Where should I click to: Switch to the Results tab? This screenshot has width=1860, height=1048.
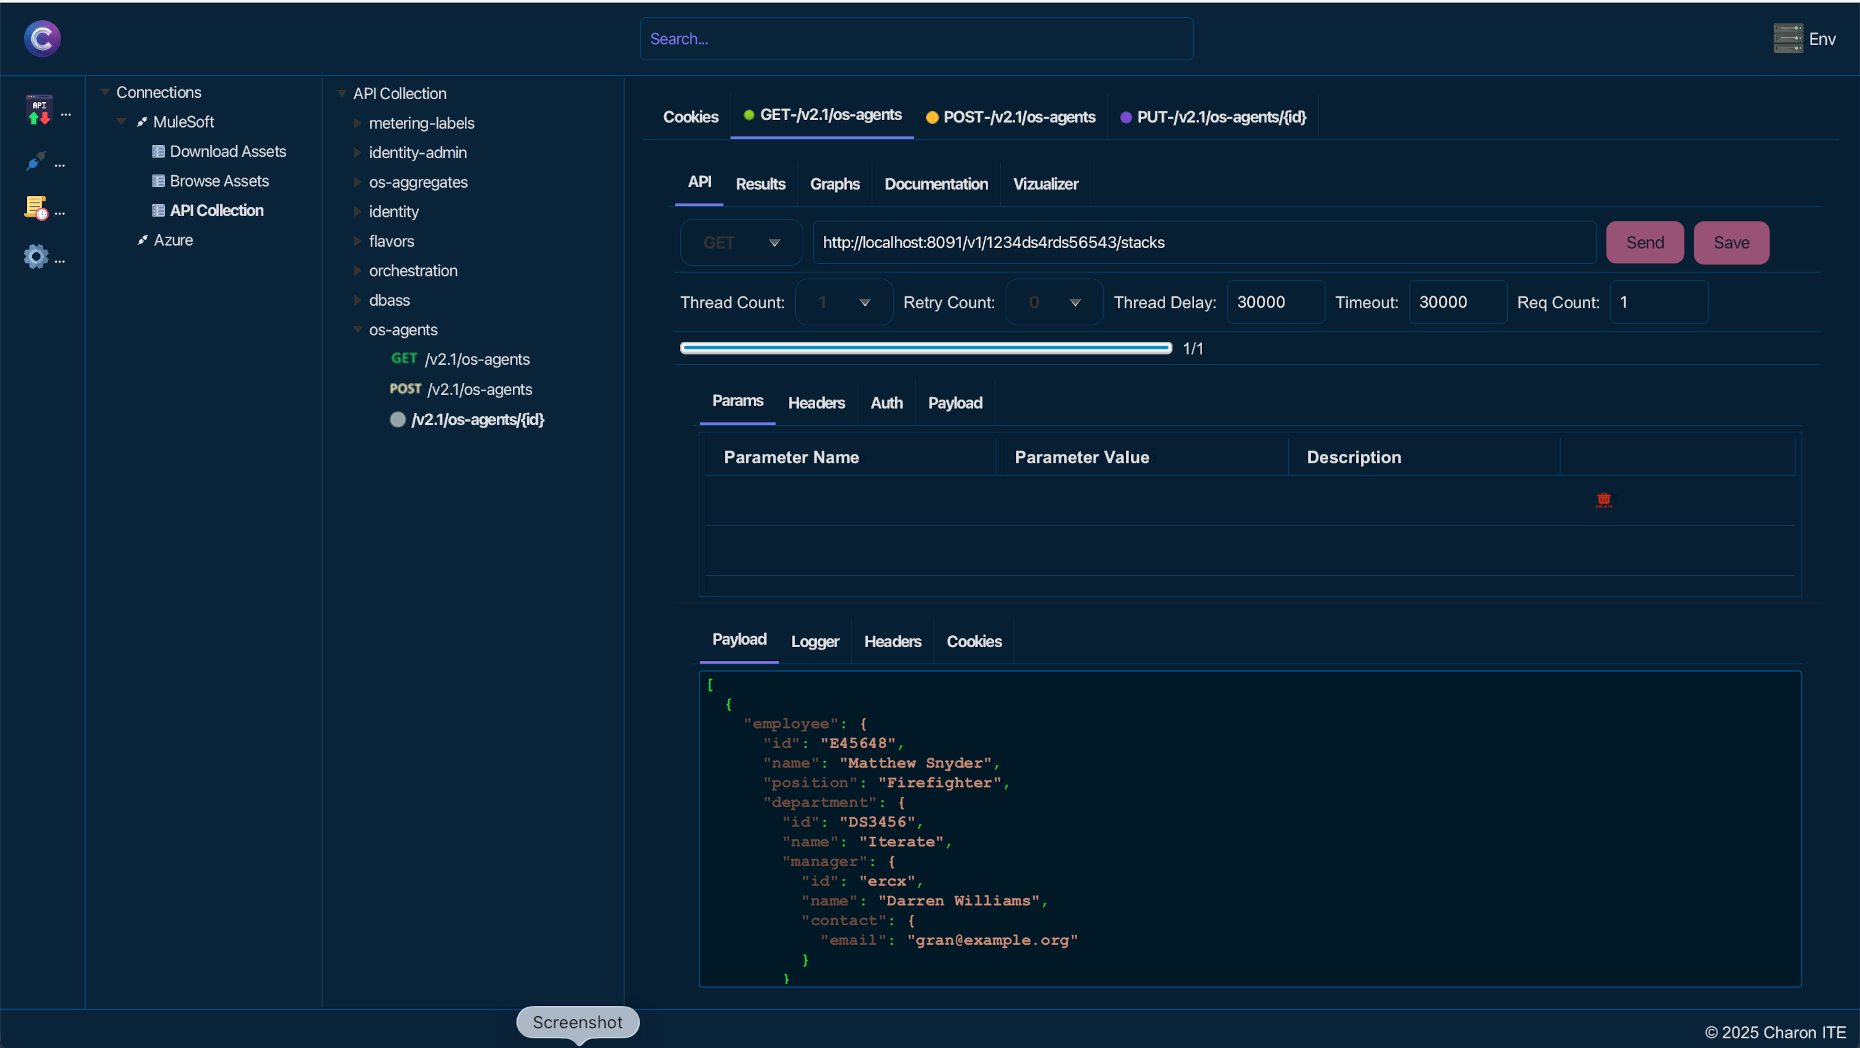pos(760,184)
